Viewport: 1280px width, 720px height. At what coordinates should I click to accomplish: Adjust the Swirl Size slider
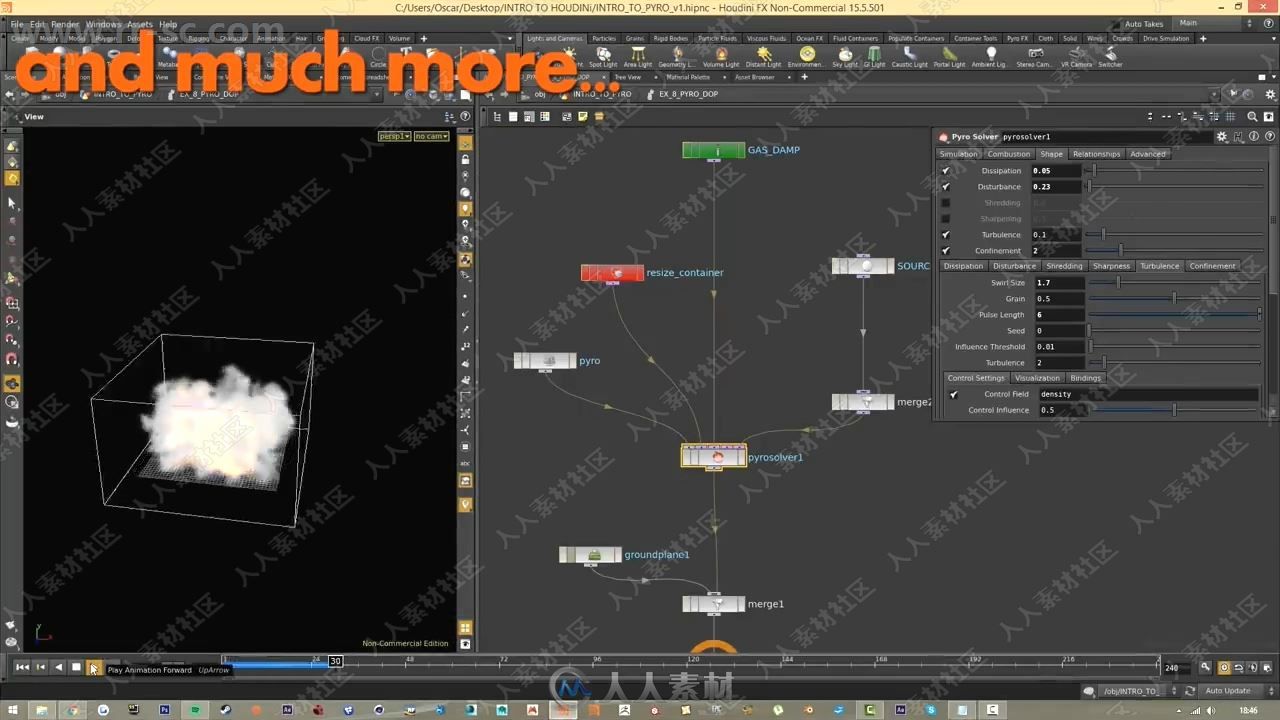click(x=1174, y=283)
